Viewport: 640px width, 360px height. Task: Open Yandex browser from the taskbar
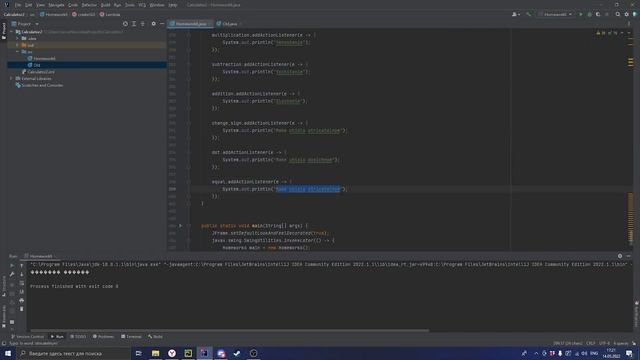pyautogui.click(x=172, y=353)
